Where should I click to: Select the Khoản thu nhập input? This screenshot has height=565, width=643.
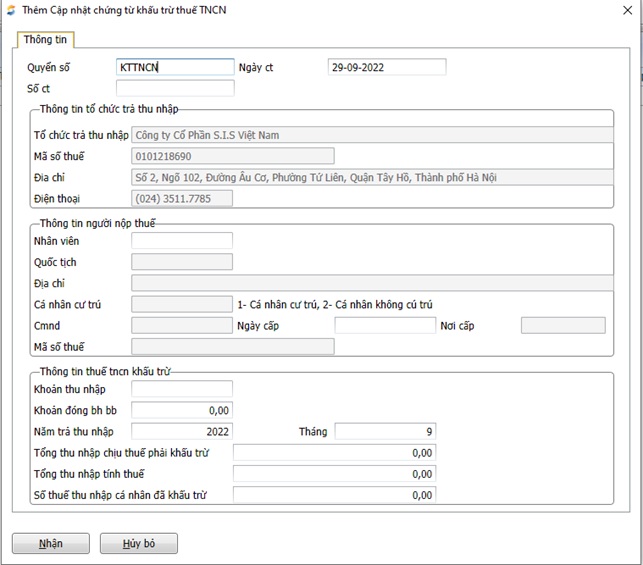pyautogui.click(x=182, y=389)
